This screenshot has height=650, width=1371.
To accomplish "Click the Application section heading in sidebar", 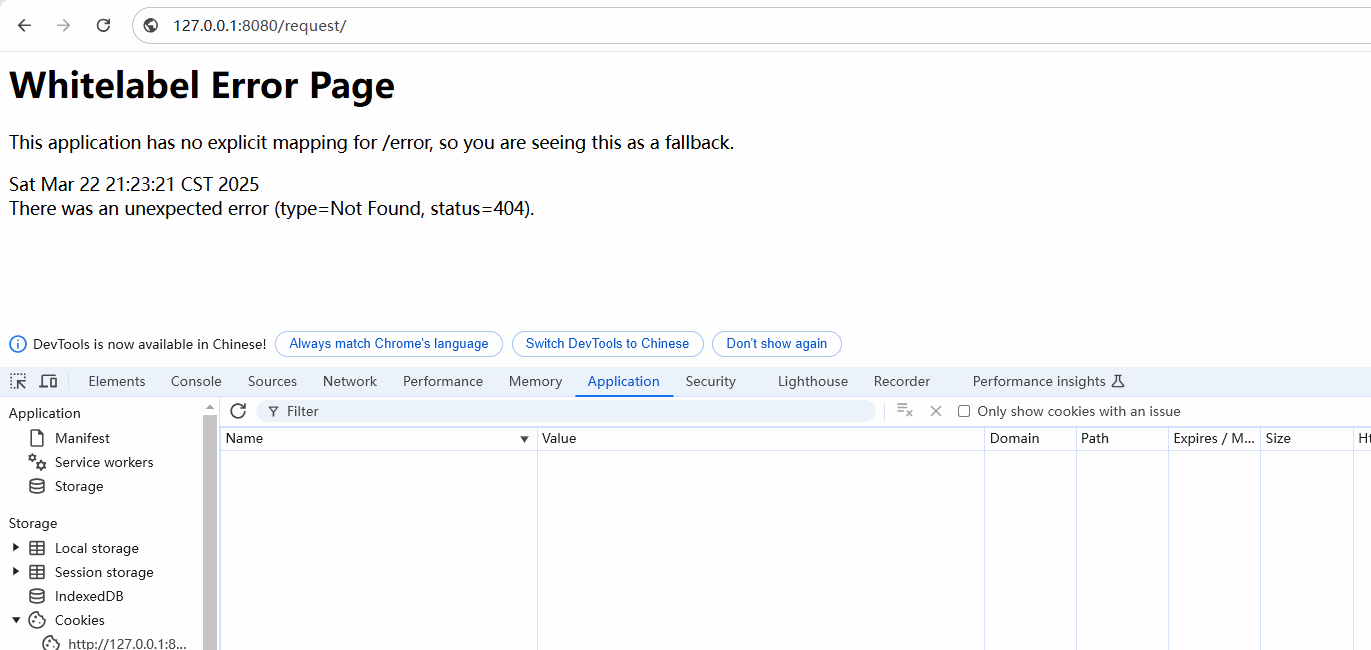I will (45, 413).
